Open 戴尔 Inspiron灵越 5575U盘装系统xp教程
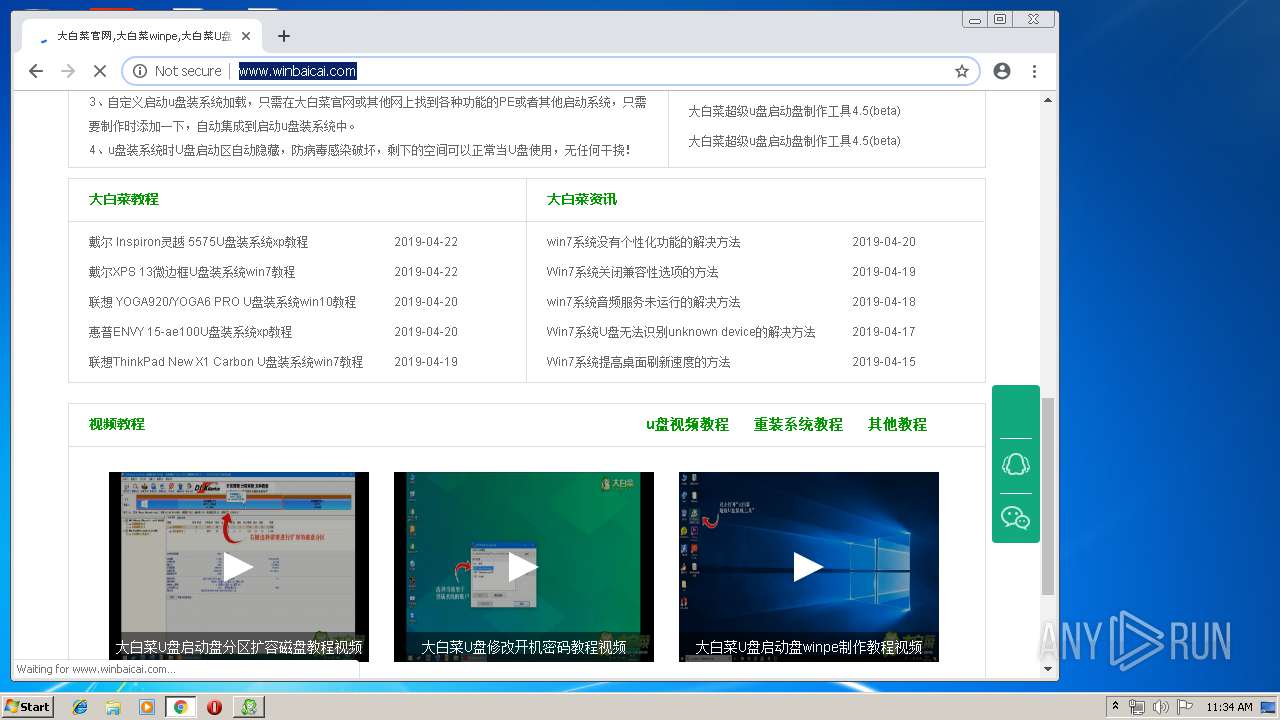 coord(198,242)
